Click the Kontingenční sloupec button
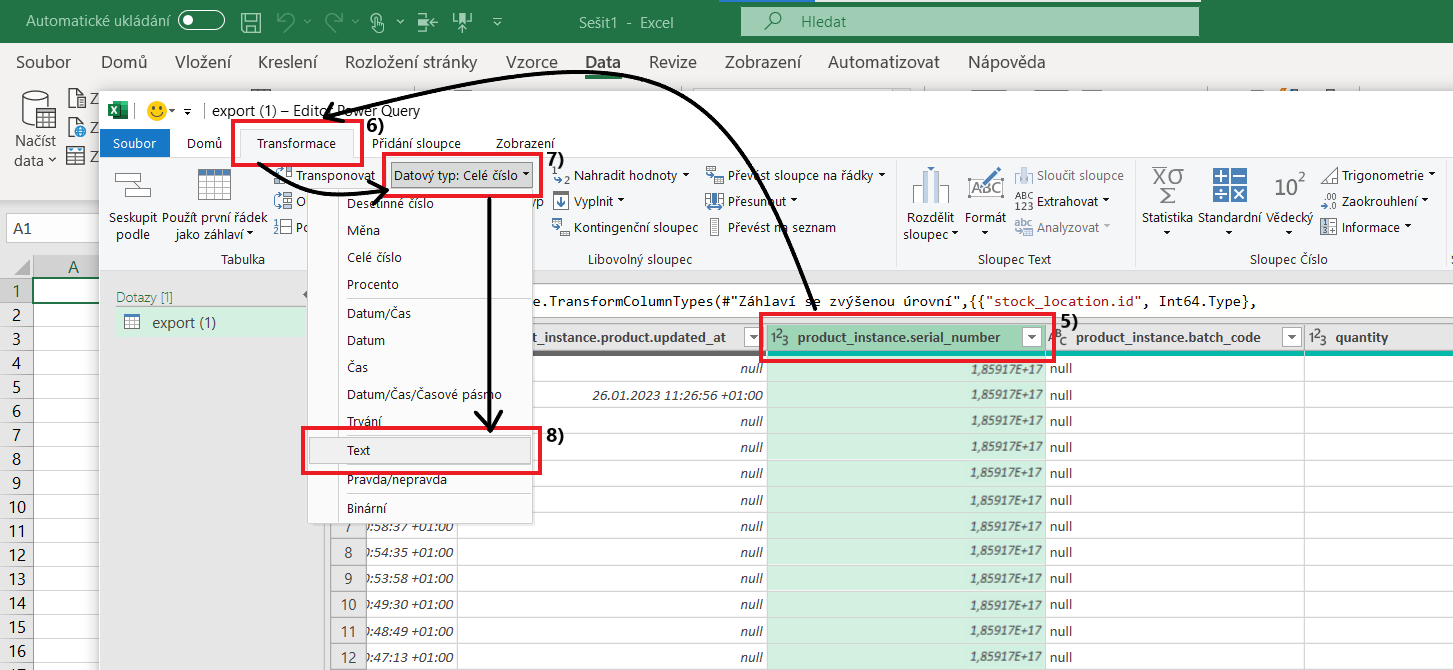 (624, 227)
